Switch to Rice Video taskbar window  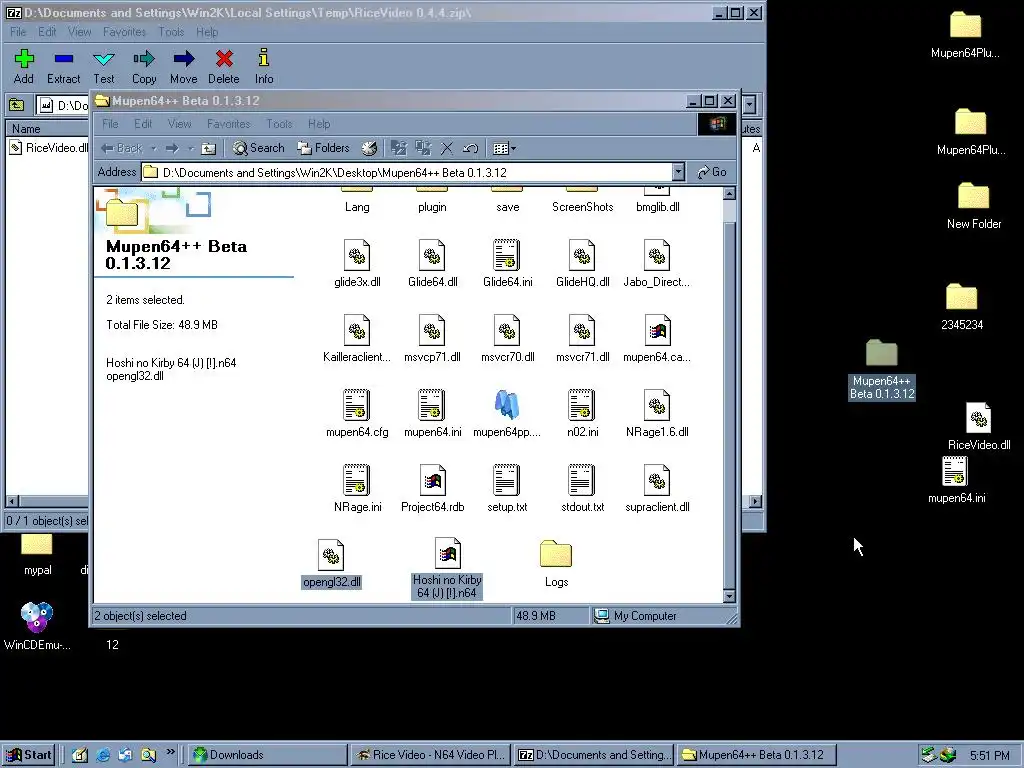[x=430, y=755]
